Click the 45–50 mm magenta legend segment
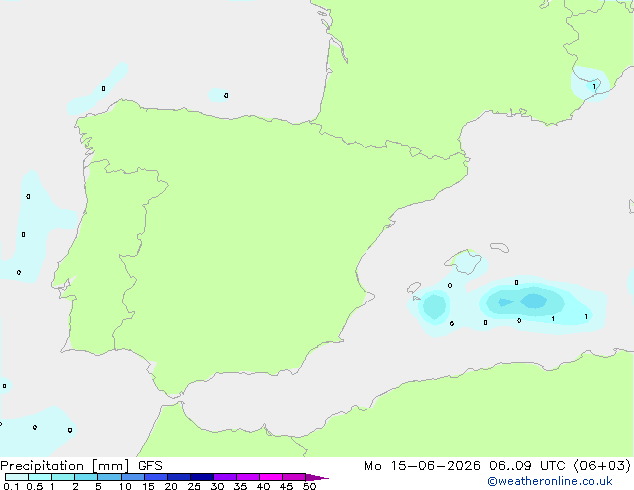This screenshot has width=634, height=490. (x=294, y=477)
